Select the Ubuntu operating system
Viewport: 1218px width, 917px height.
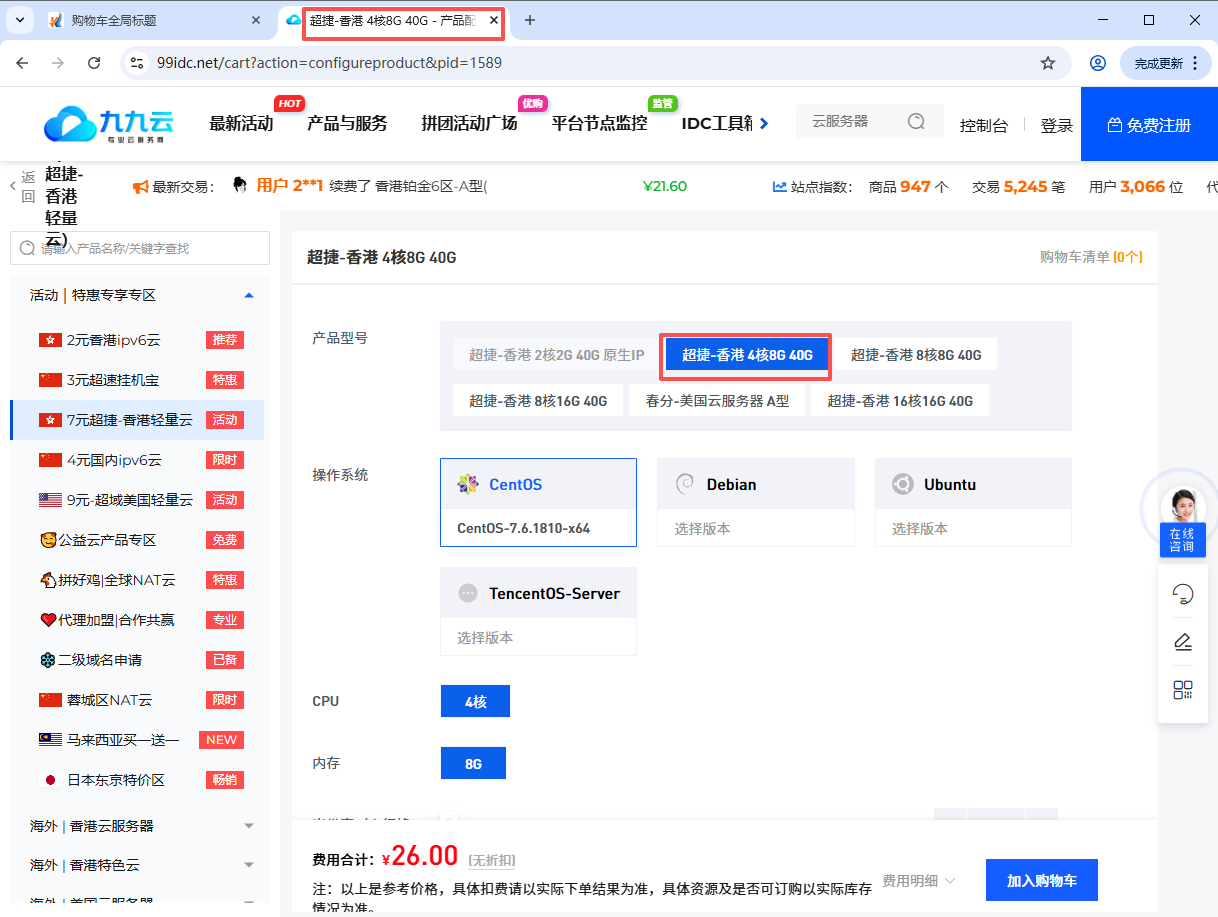tap(973, 484)
